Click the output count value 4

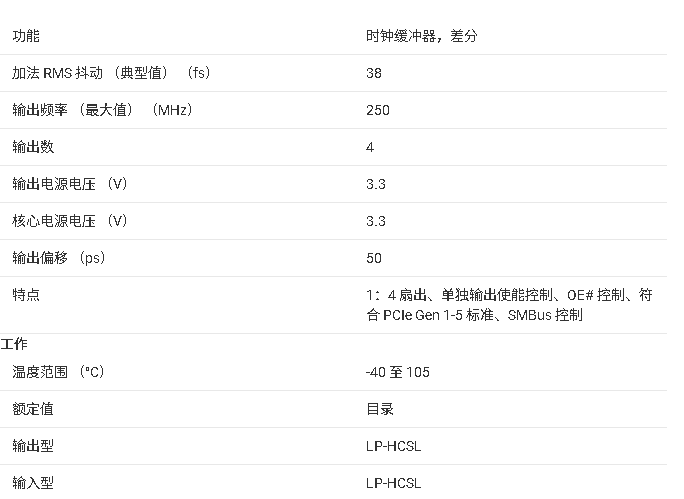[370, 147]
